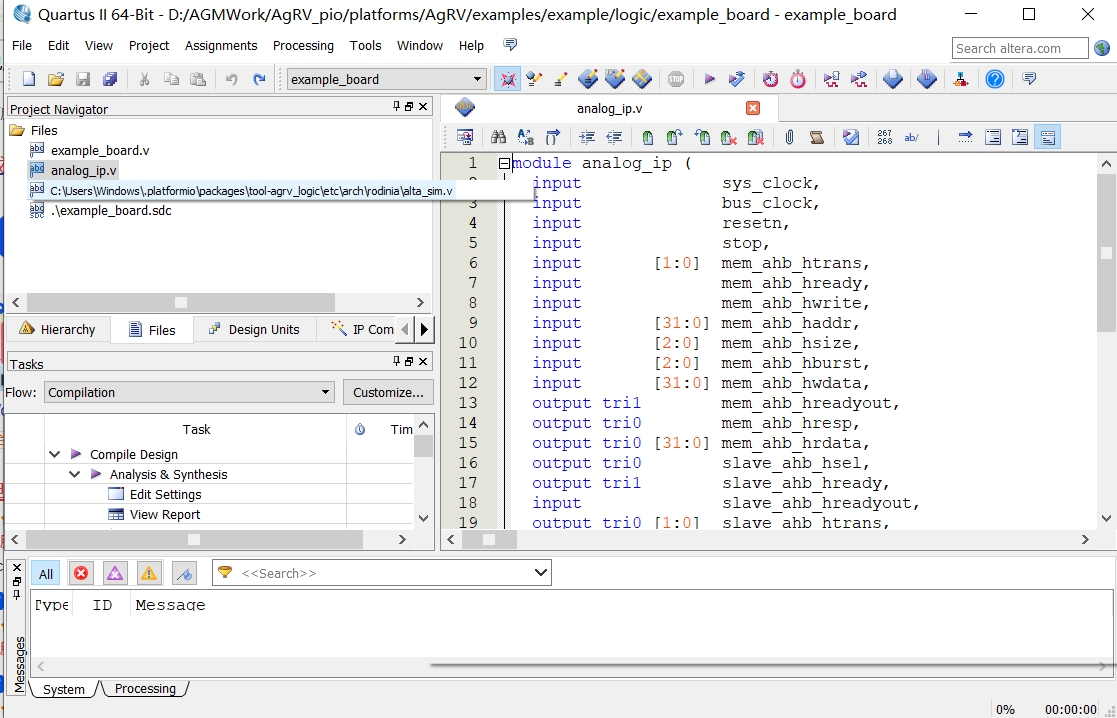Click the View Report task
Image resolution: width=1117 pixels, height=718 pixels.
click(x=165, y=514)
